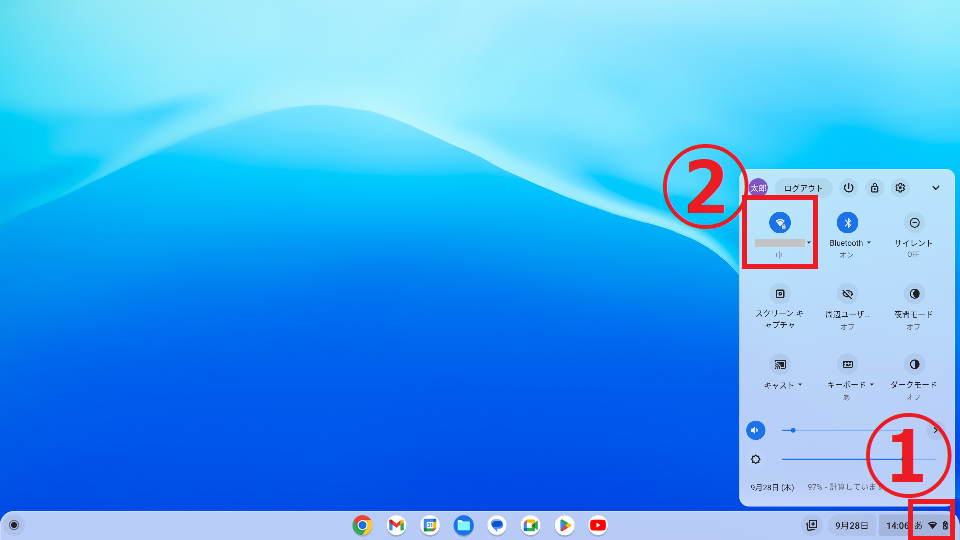The width and height of the screenshot is (960, 540).
Task: Click the ログアウト button
Action: coord(803,188)
